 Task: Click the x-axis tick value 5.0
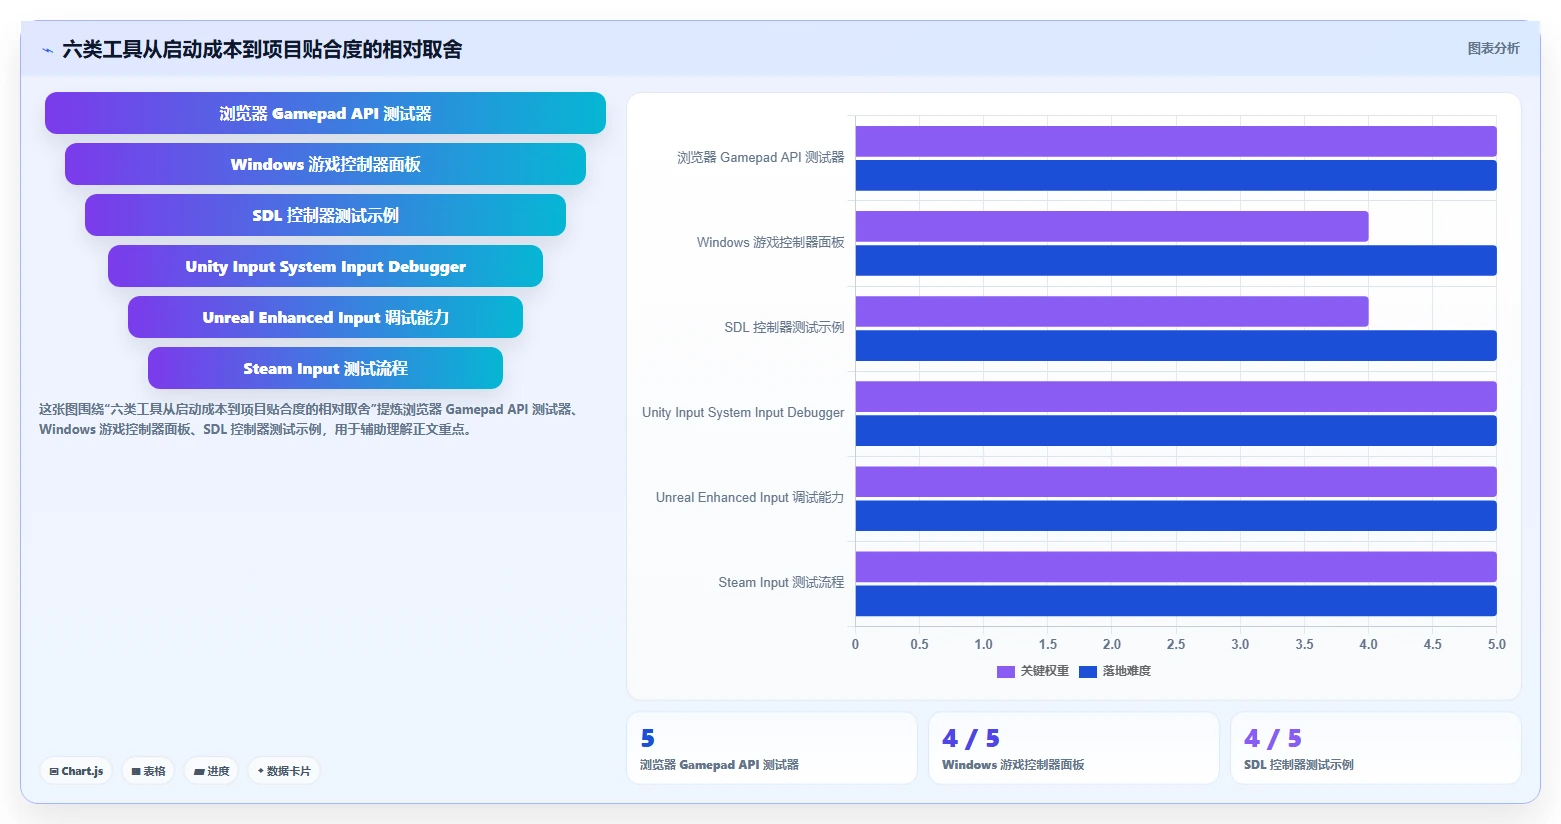pos(1496,644)
